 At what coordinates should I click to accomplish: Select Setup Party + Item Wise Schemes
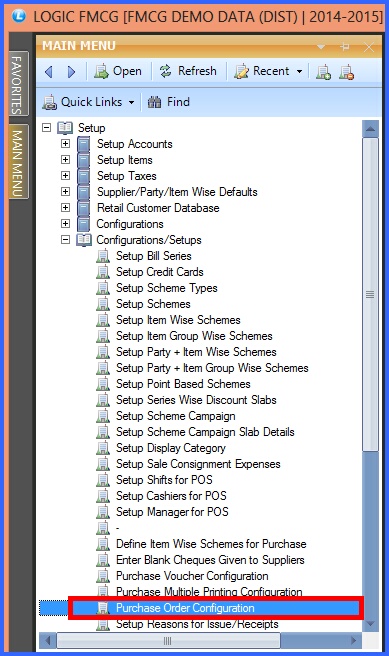[x=196, y=352]
